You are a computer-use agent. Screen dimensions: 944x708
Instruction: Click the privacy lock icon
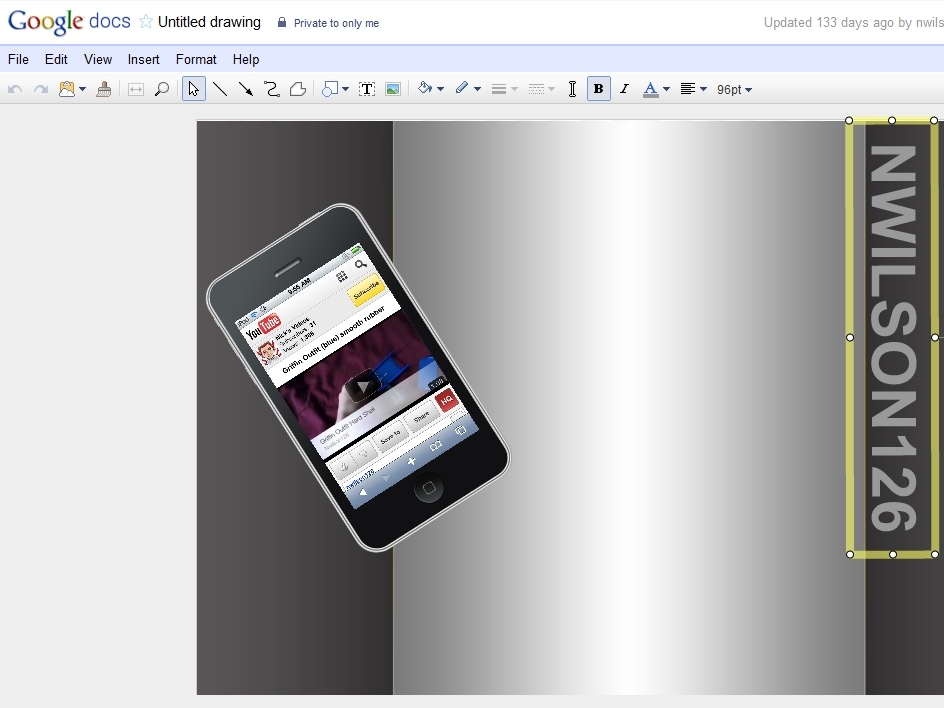[282, 22]
